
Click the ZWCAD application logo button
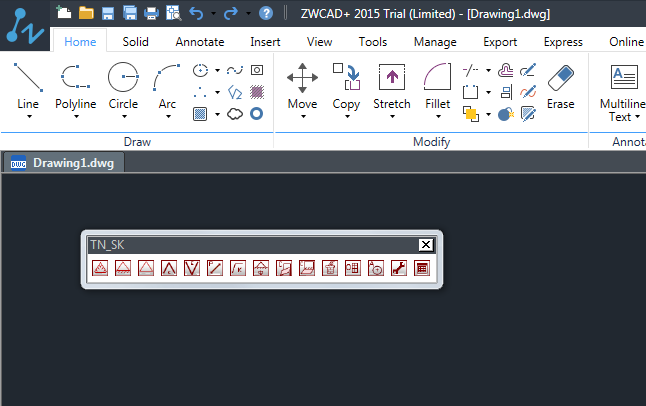click(23, 25)
